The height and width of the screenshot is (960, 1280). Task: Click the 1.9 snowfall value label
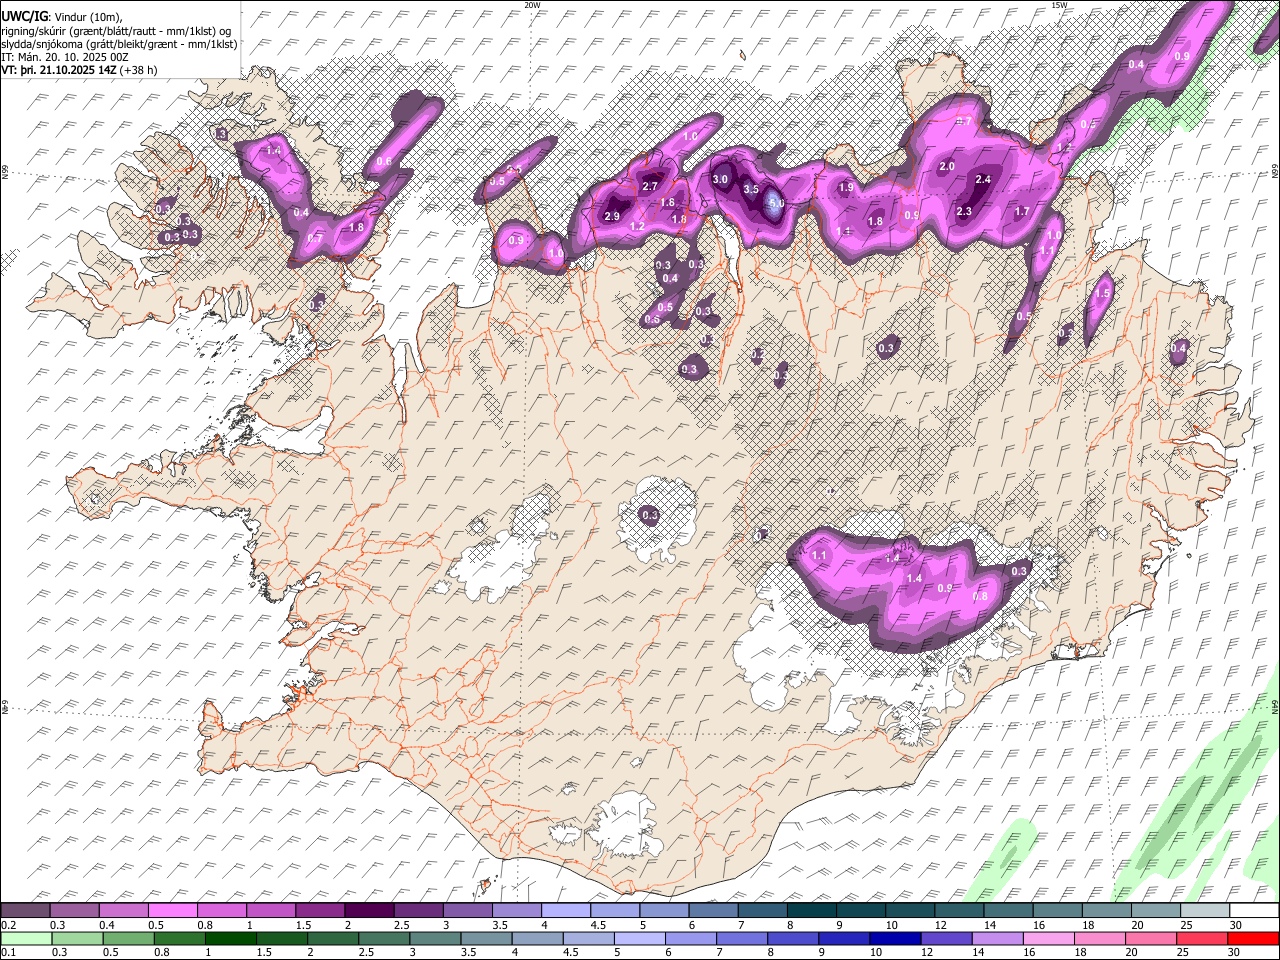click(x=846, y=188)
